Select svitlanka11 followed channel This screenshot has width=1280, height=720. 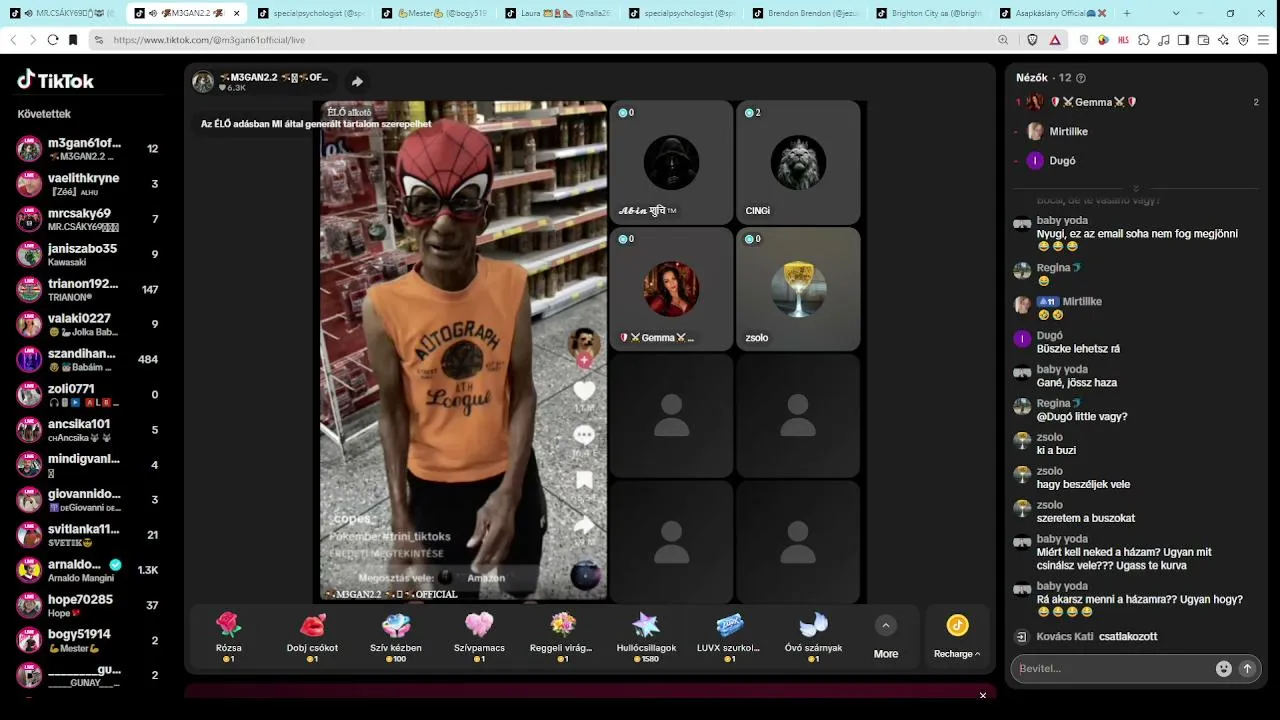(88, 535)
